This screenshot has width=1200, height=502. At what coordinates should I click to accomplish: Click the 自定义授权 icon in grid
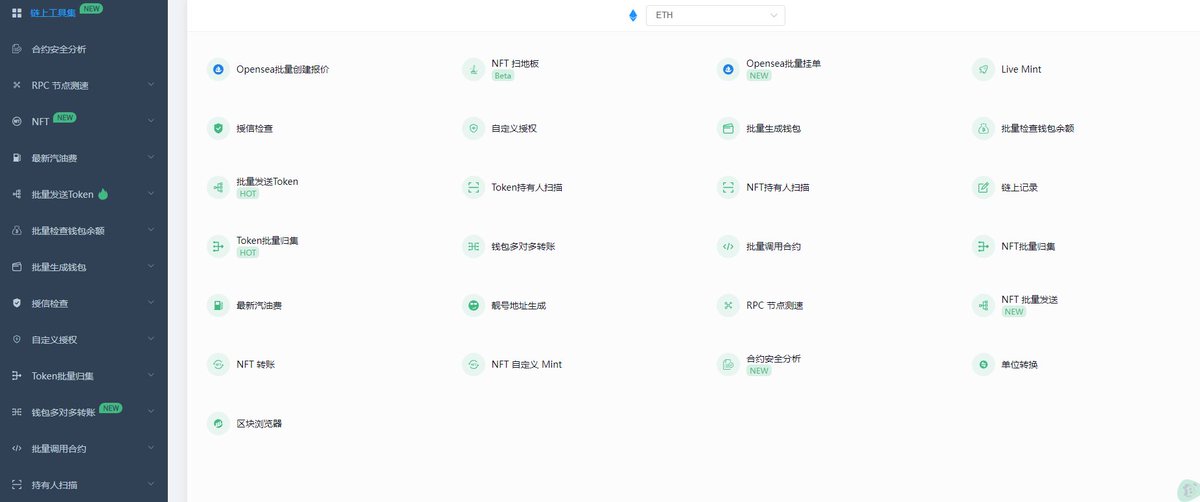[x=473, y=129]
